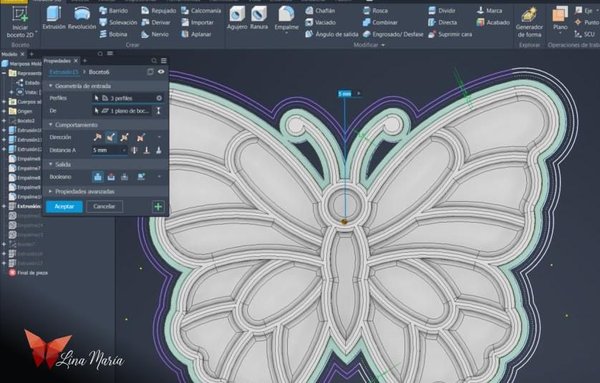This screenshot has width=600, height=383.
Task: Expand Propiedades avanzadas section
Action: click(x=51, y=191)
